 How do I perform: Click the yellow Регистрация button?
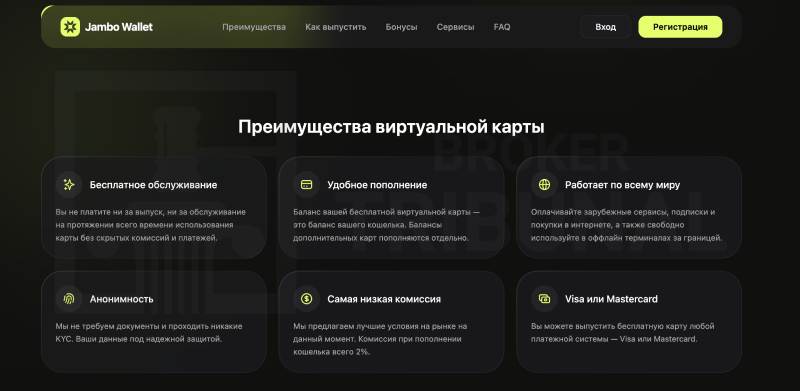(x=680, y=27)
